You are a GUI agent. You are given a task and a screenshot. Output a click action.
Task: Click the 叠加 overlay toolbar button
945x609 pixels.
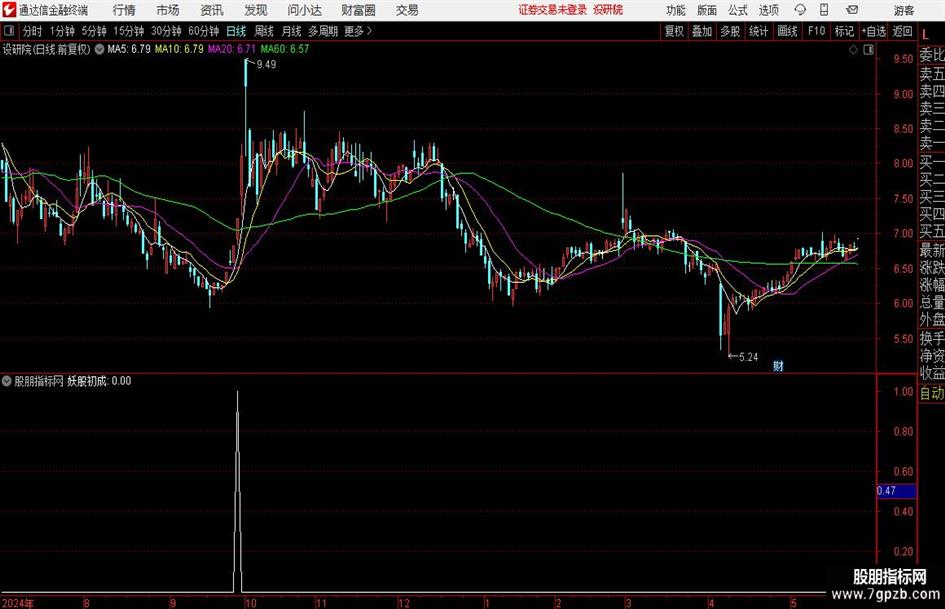point(702,31)
